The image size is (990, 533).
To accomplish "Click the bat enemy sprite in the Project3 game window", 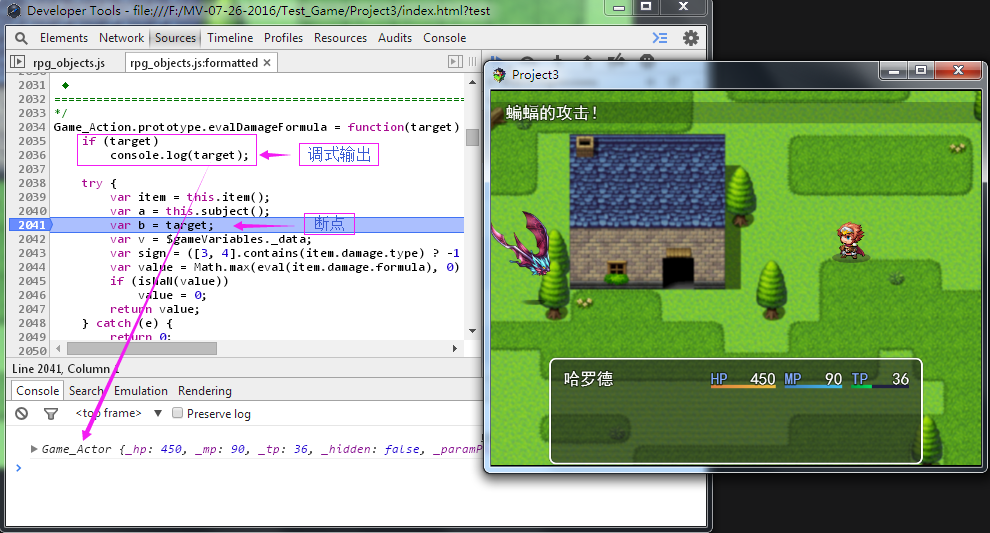I will (522, 244).
